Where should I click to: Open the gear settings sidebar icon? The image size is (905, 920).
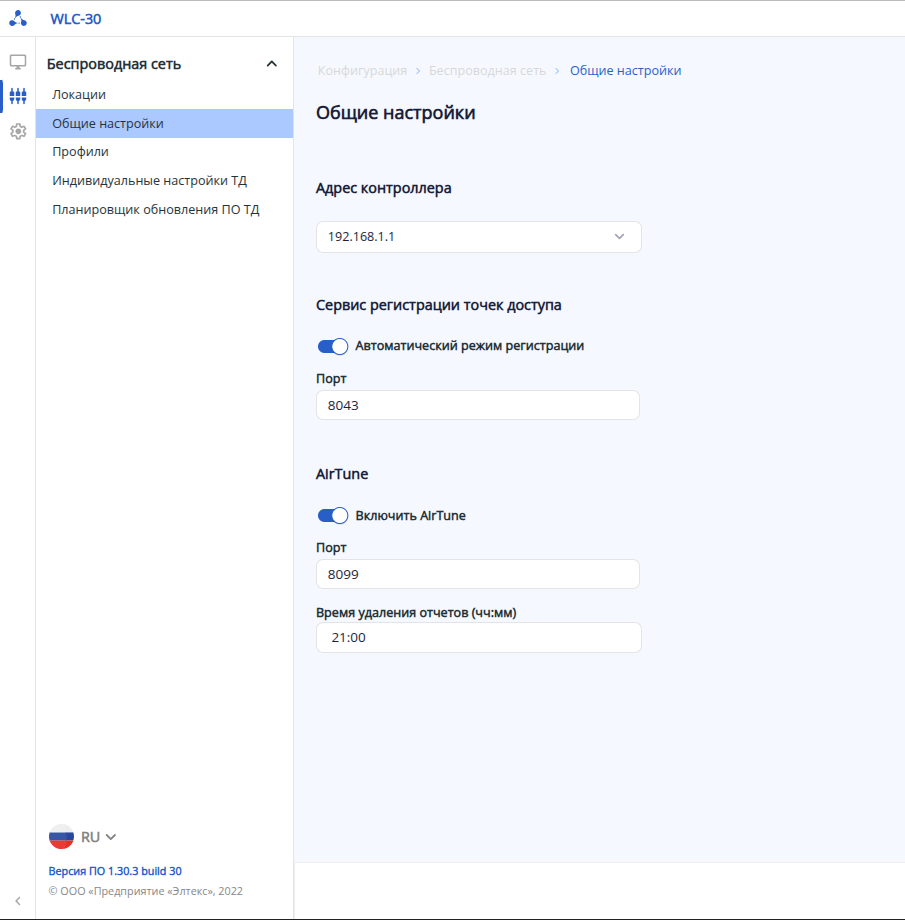pyautogui.click(x=18, y=131)
